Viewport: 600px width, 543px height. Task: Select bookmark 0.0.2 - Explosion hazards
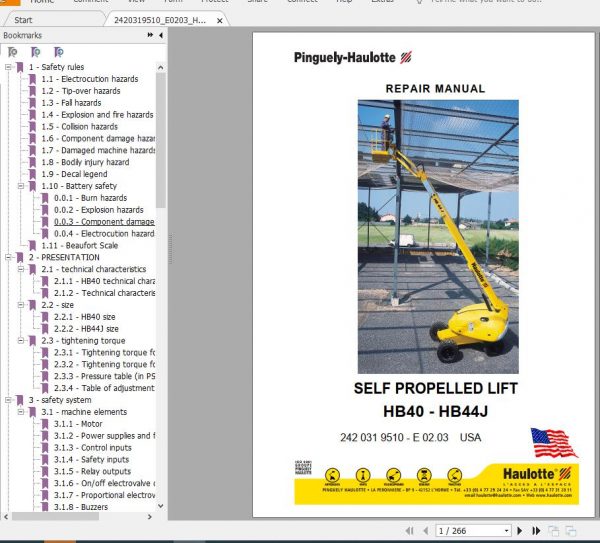click(x=99, y=210)
